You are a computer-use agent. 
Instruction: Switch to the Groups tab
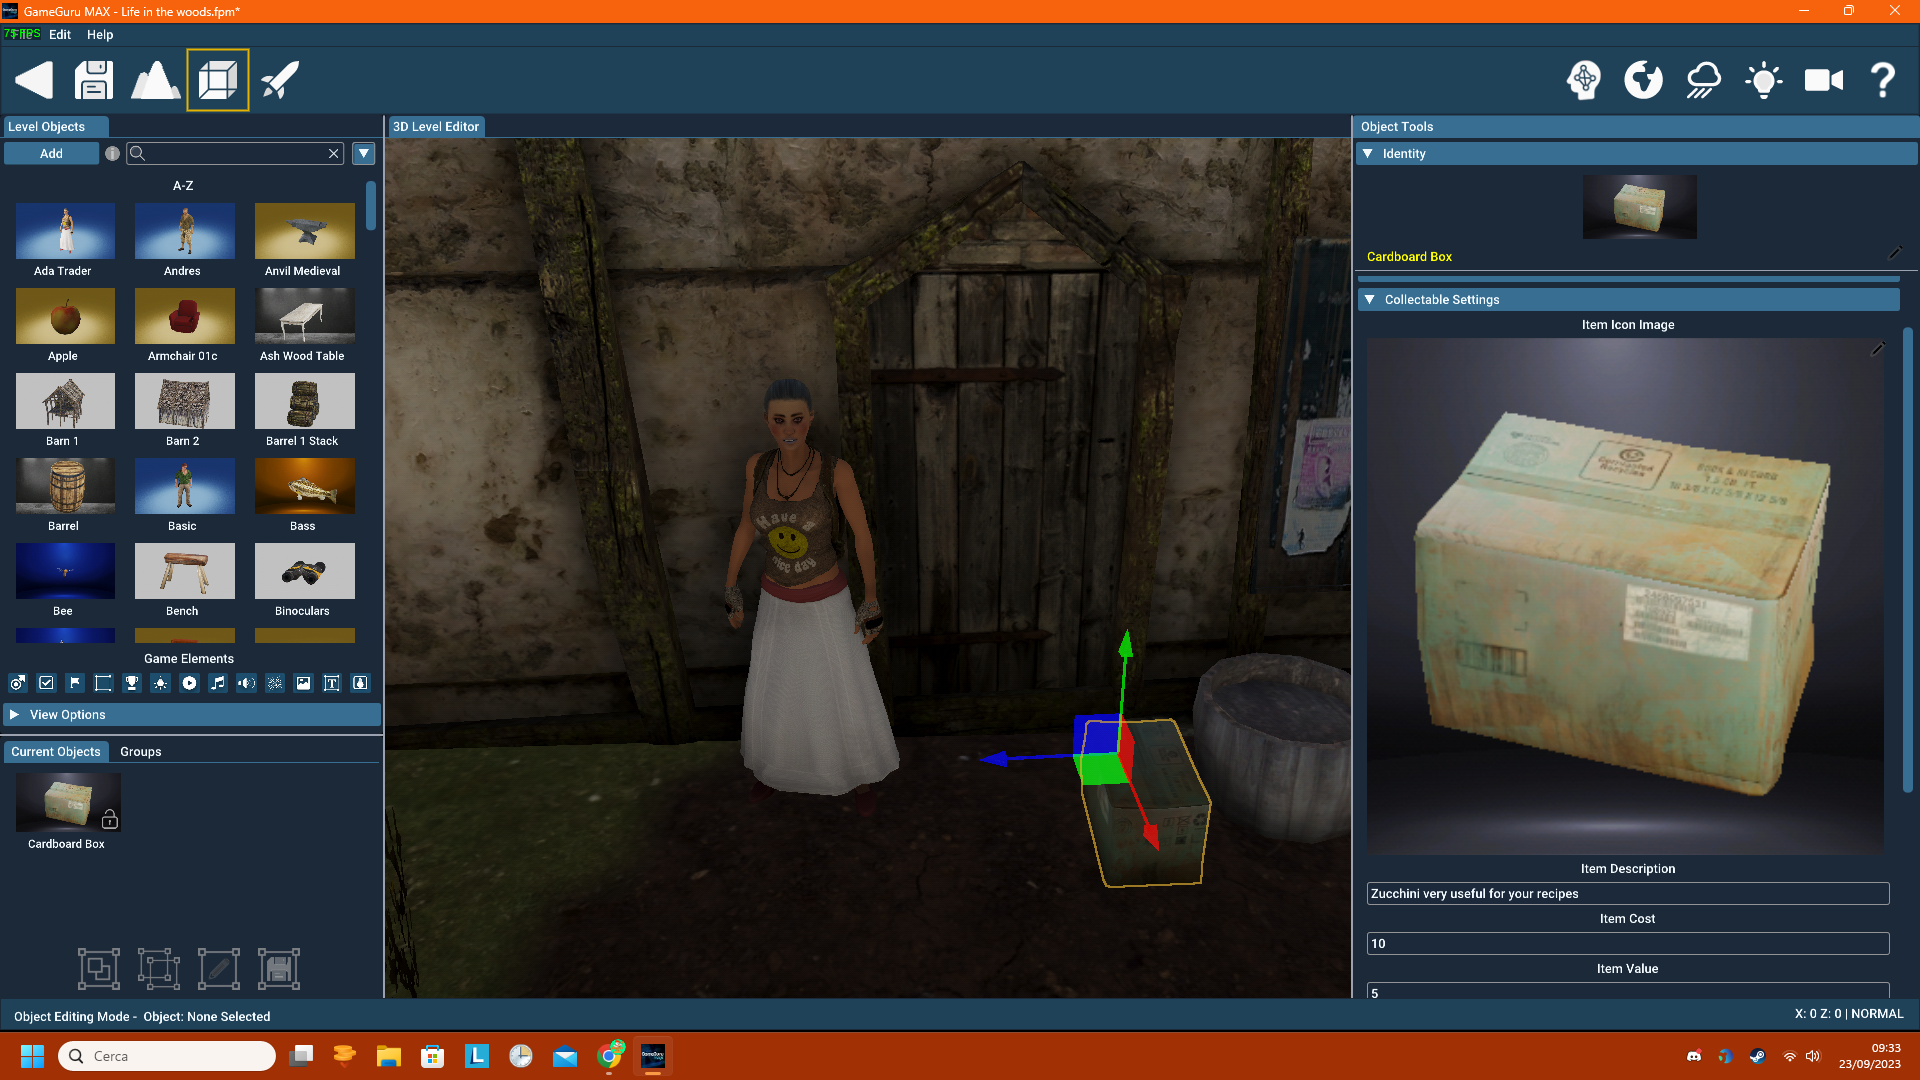[x=140, y=751]
